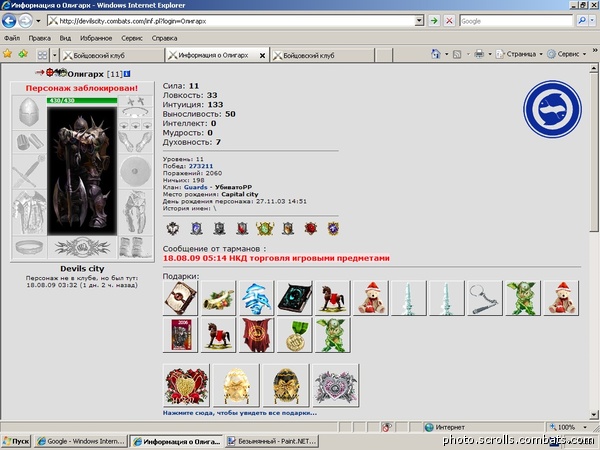Screen dimensions: 600x450
Task: Click the crossed swords weapon slot
Action: pyautogui.click(x=29, y=172)
